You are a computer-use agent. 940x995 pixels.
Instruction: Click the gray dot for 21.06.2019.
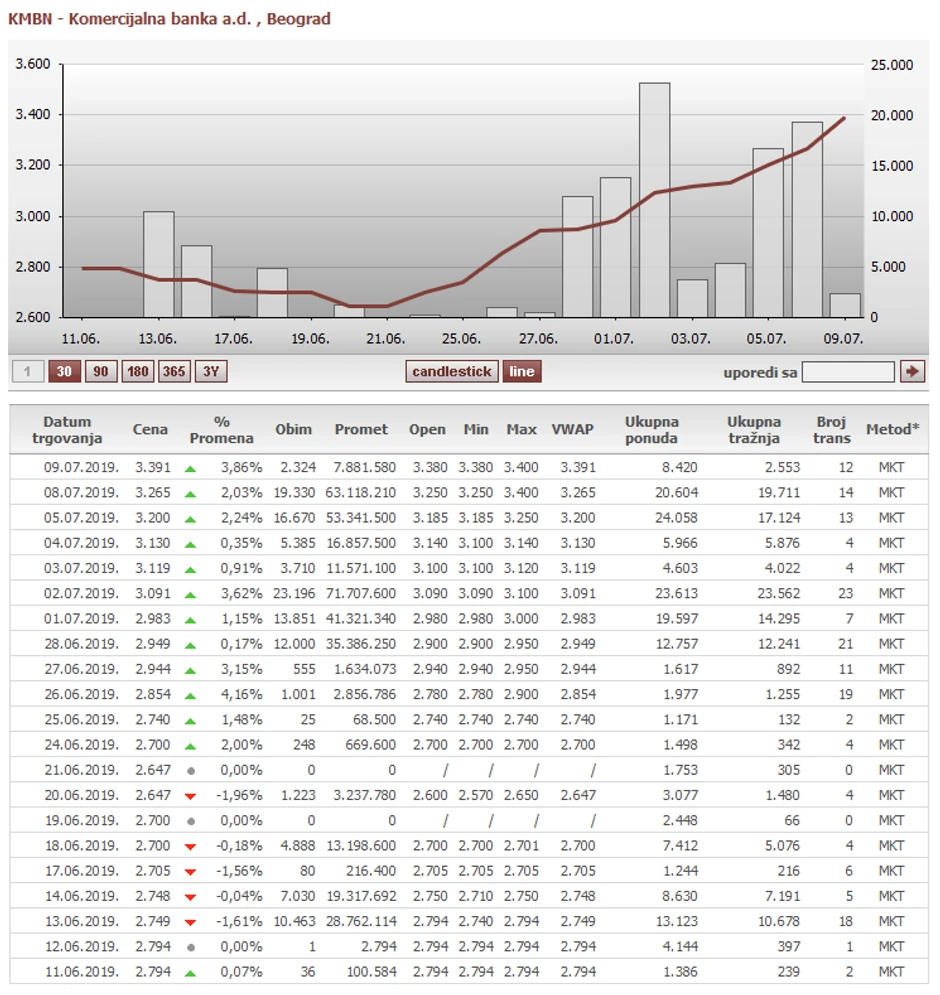[x=191, y=771]
